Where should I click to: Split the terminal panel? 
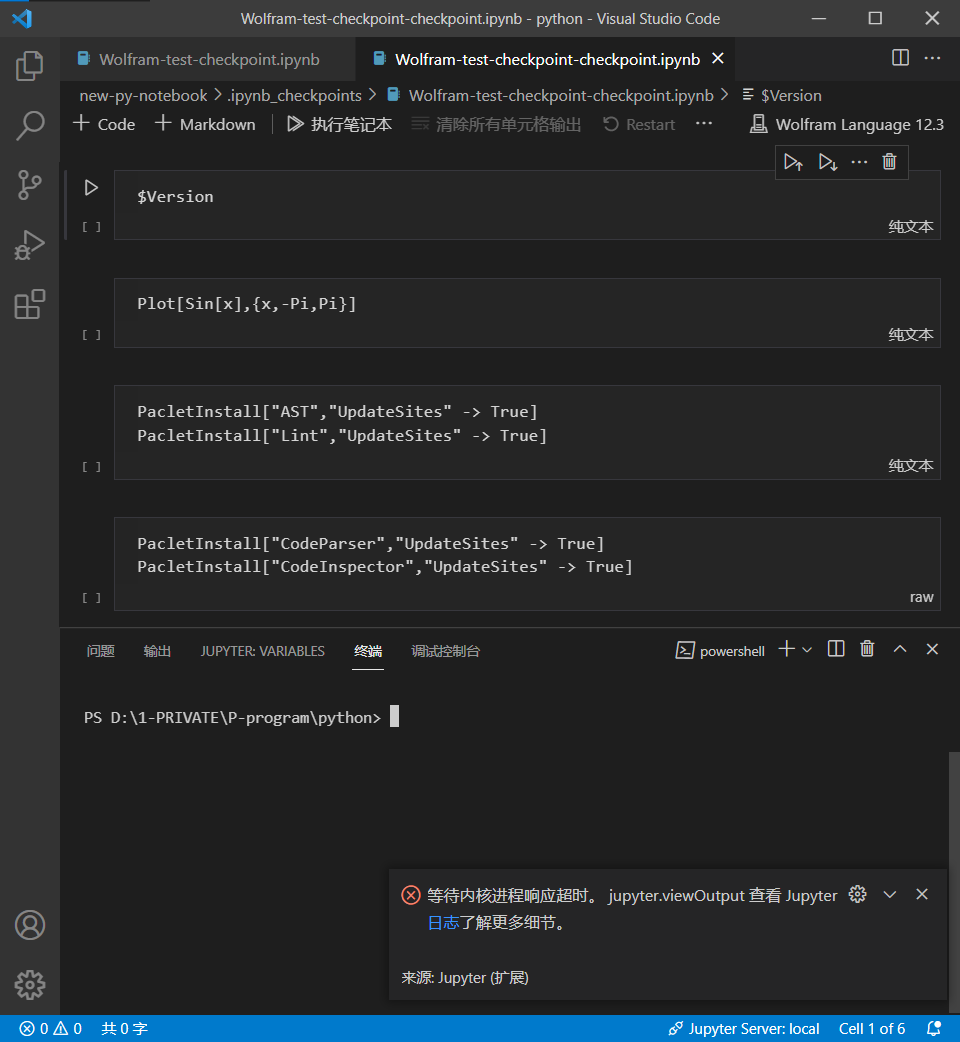[835, 648]
